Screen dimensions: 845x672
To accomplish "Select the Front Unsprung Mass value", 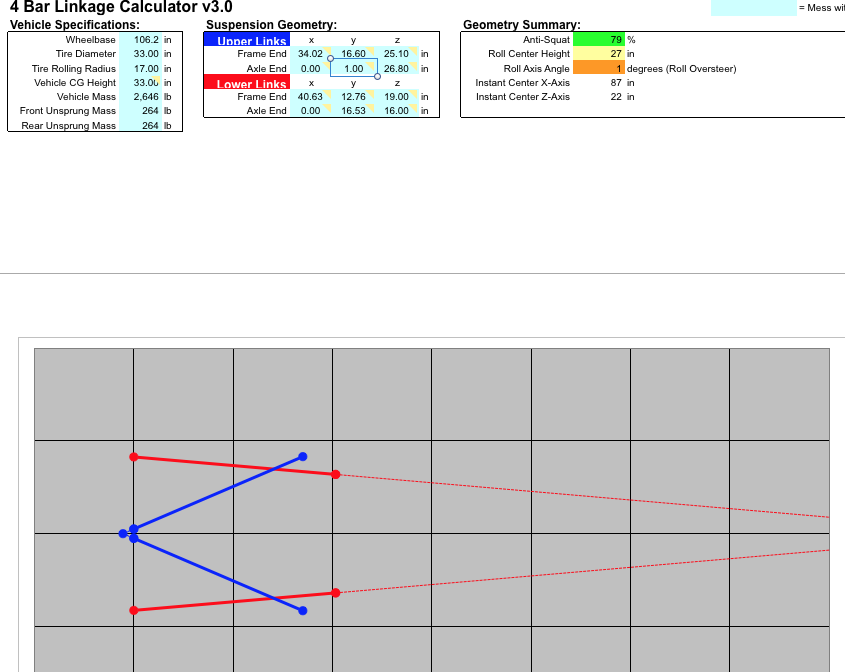I will tap(140, 111).
